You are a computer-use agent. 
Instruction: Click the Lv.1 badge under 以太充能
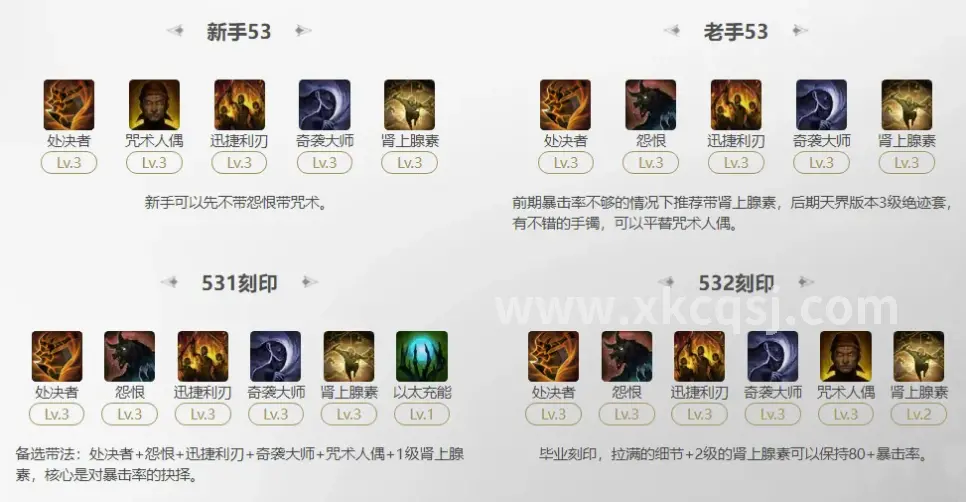[422, 415]
